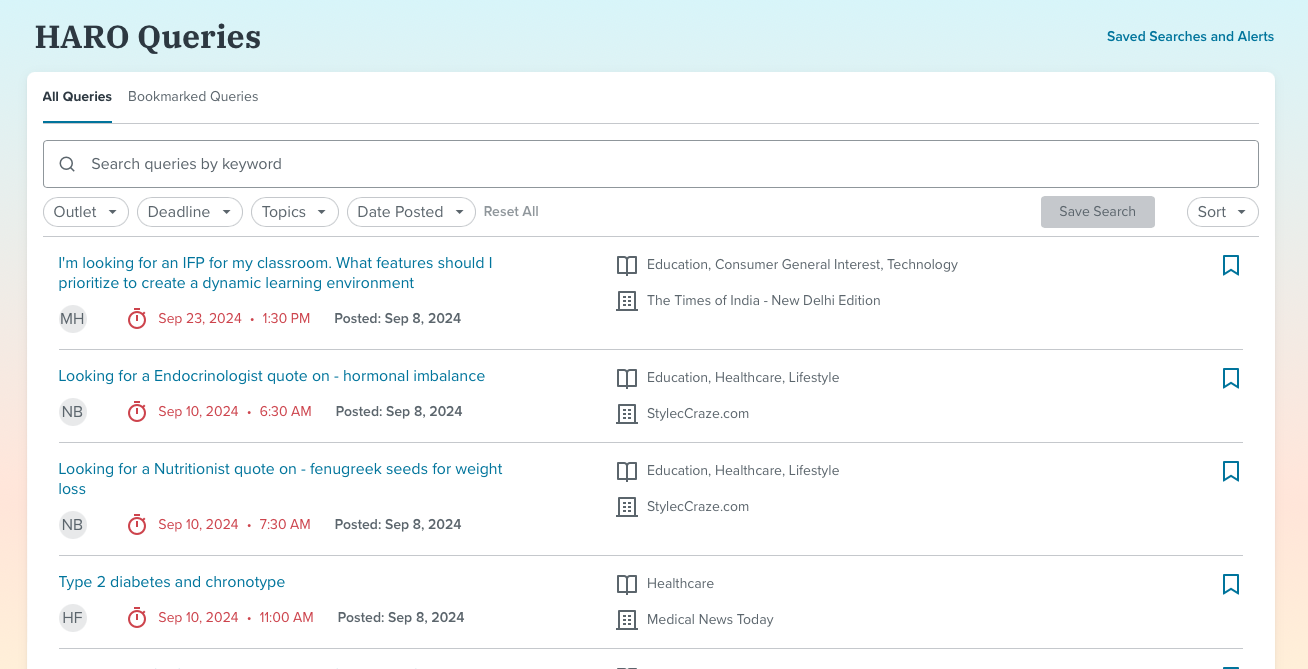
Task: Open the IFP for my classroom query
Action: click(x=275, y=273)
